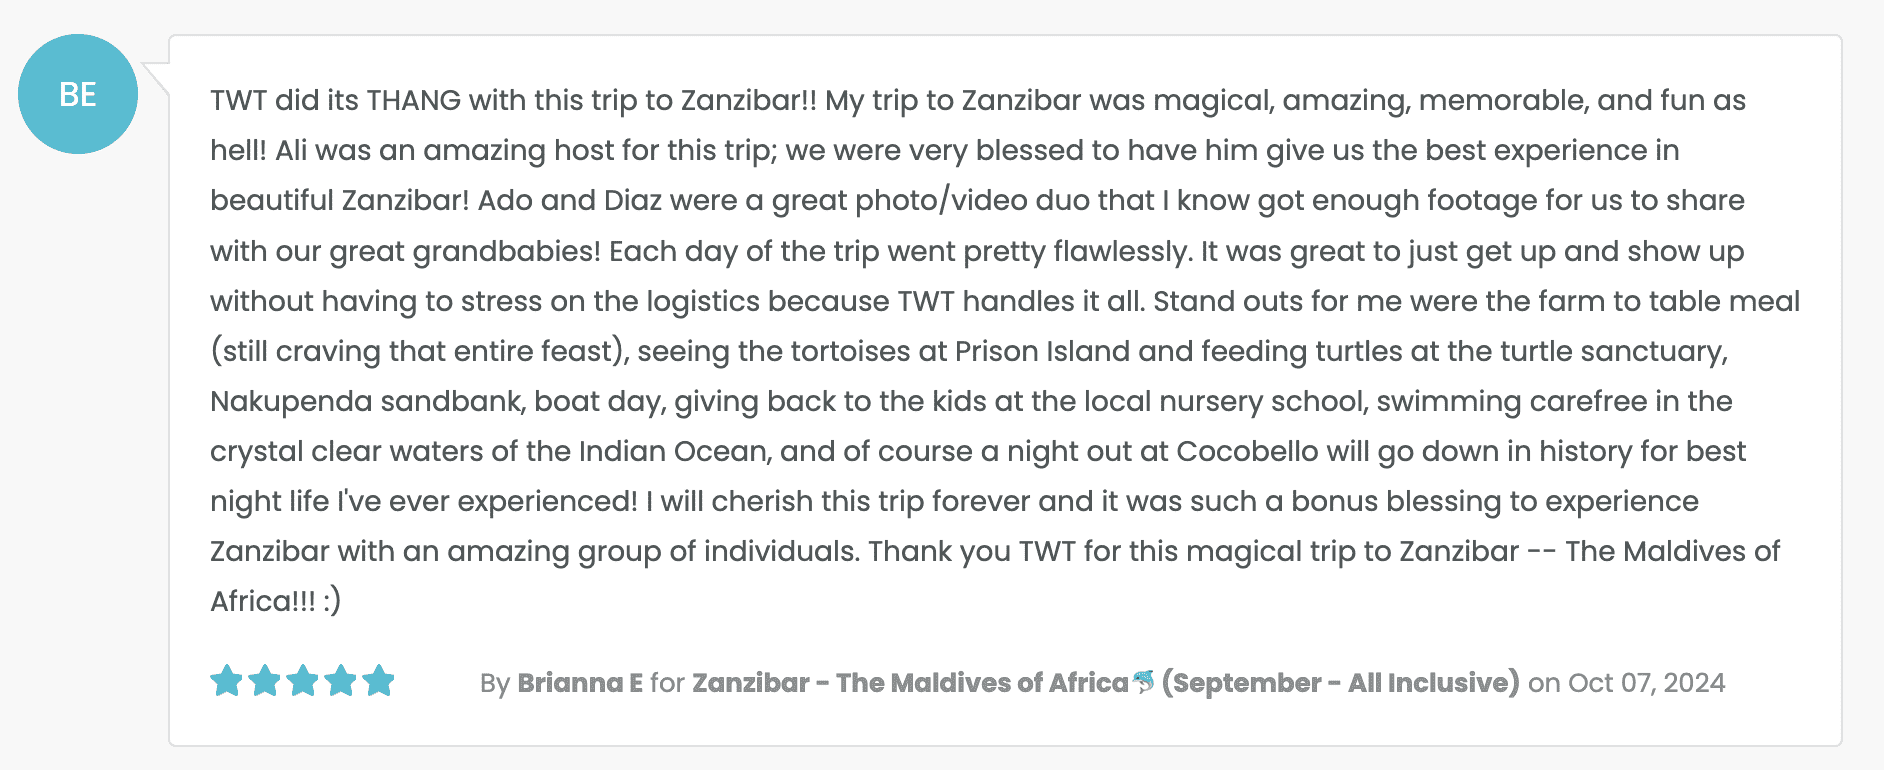This screenshot has height=770, width=1884.
Task: Click the second rating star
Action: click(x=265, y=681)
